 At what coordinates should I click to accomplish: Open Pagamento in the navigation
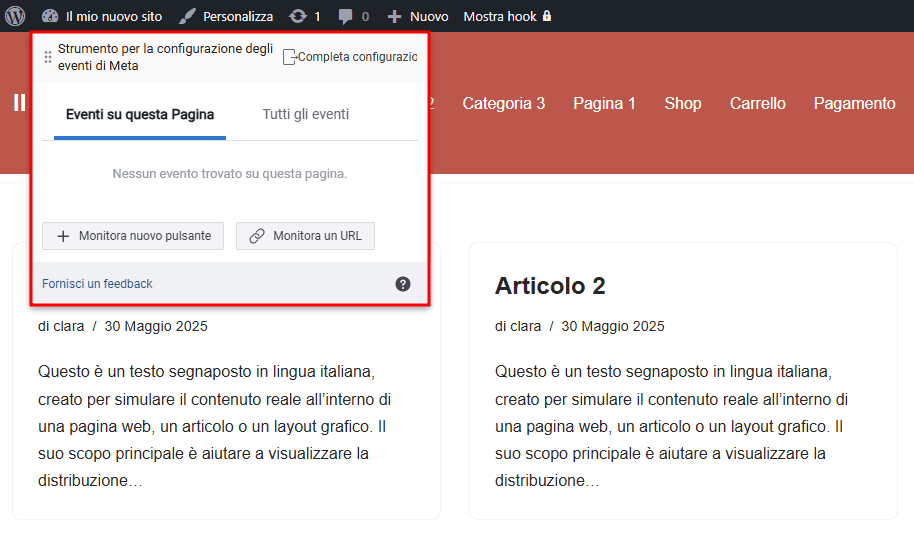point(855,103)
